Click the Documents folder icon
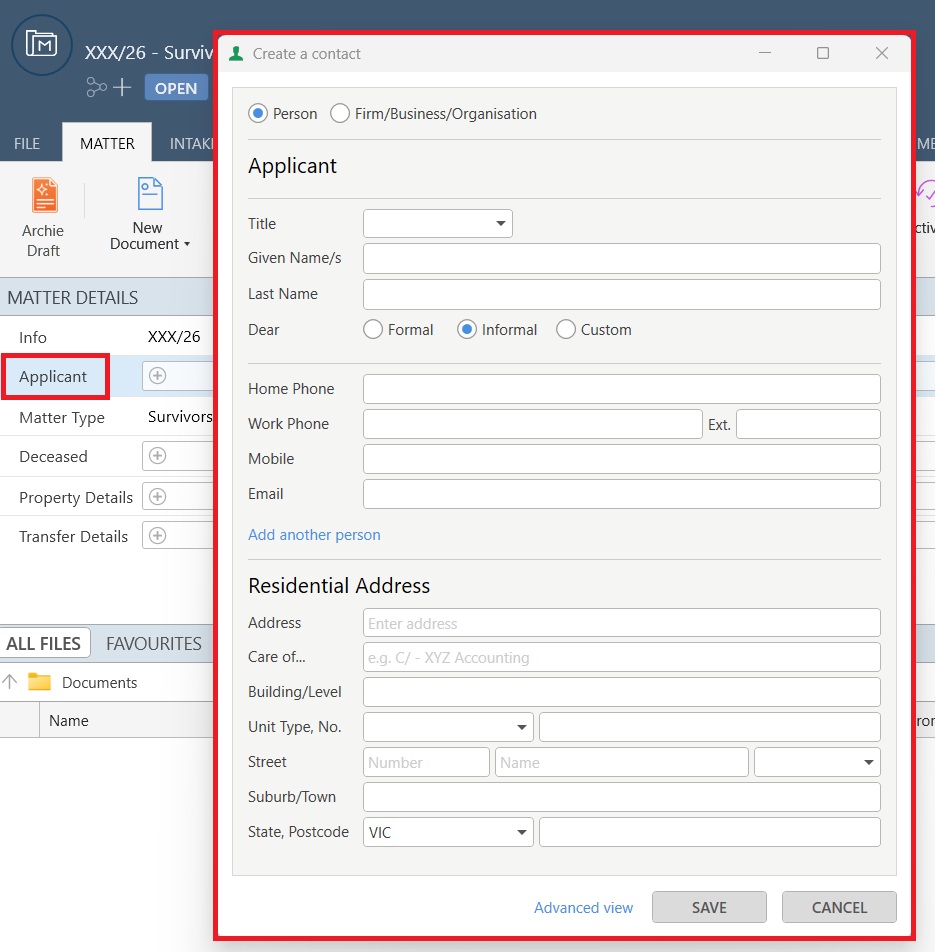 click(39, 683)
